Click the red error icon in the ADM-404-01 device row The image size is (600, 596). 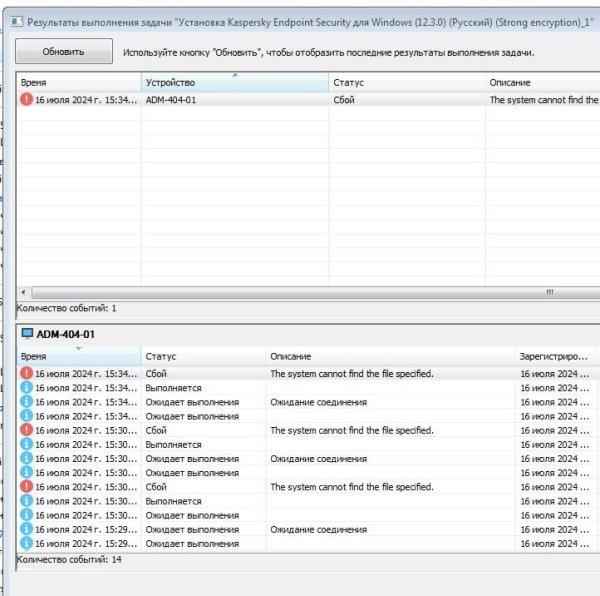point(26,99)
